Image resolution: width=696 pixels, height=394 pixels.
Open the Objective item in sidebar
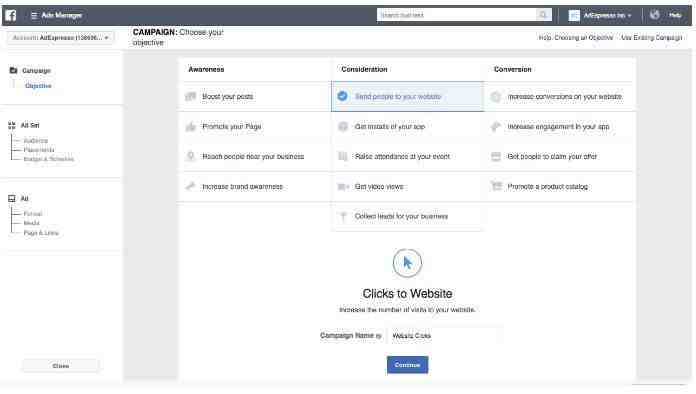point(38,86)
